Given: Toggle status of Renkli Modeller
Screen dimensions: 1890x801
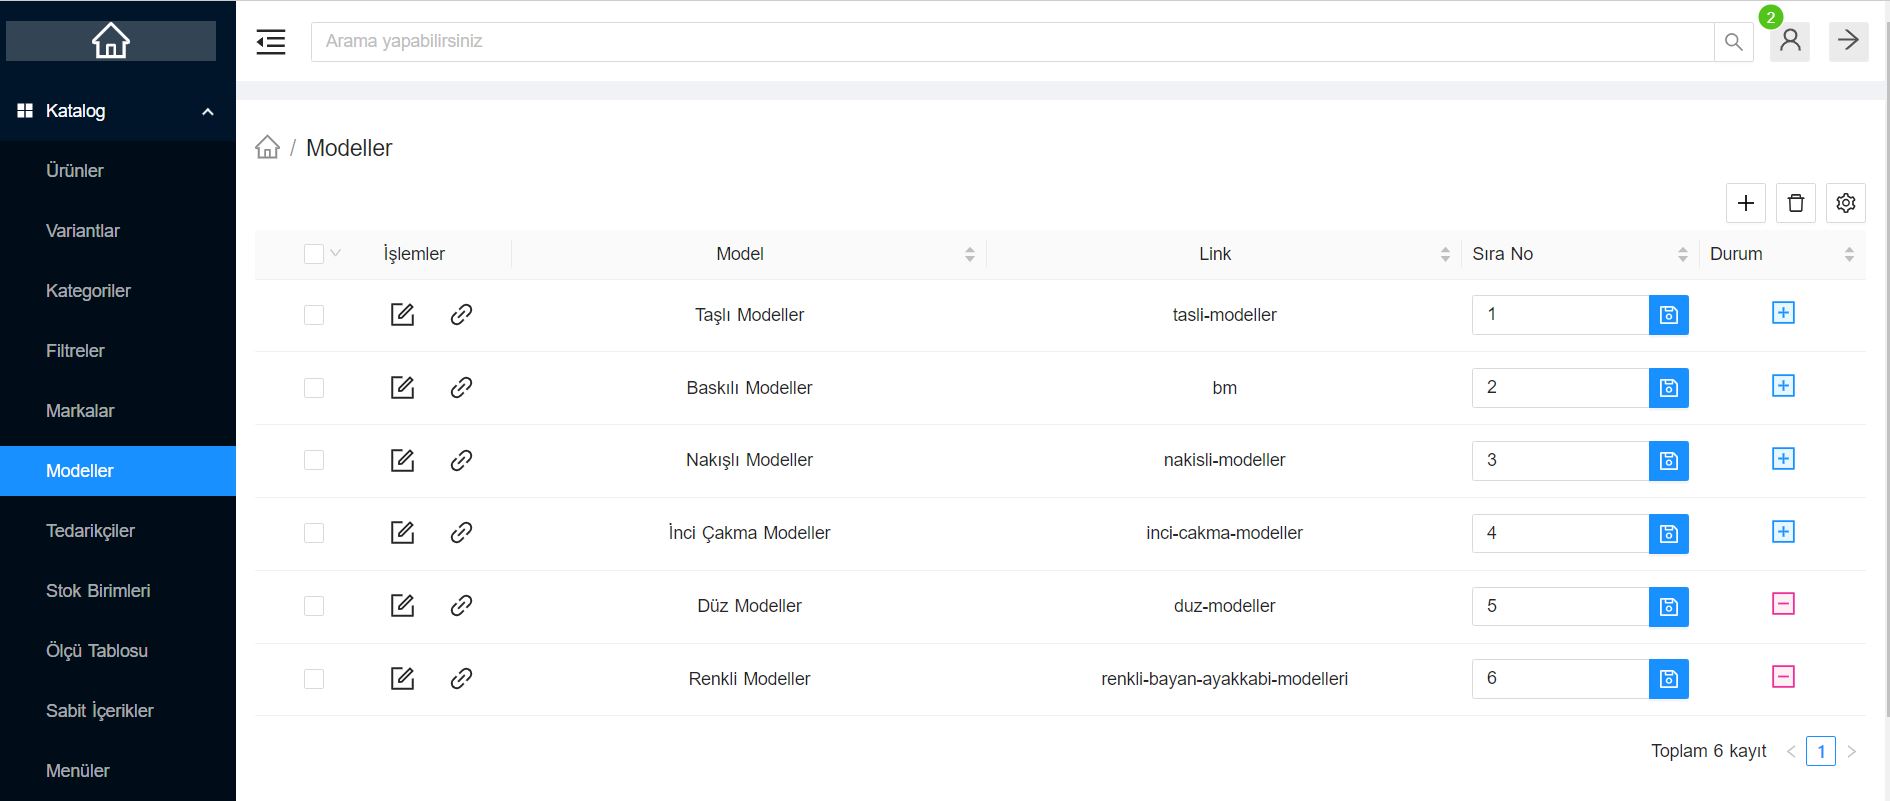Looking at the screenshot, I should pos(1783,677).
